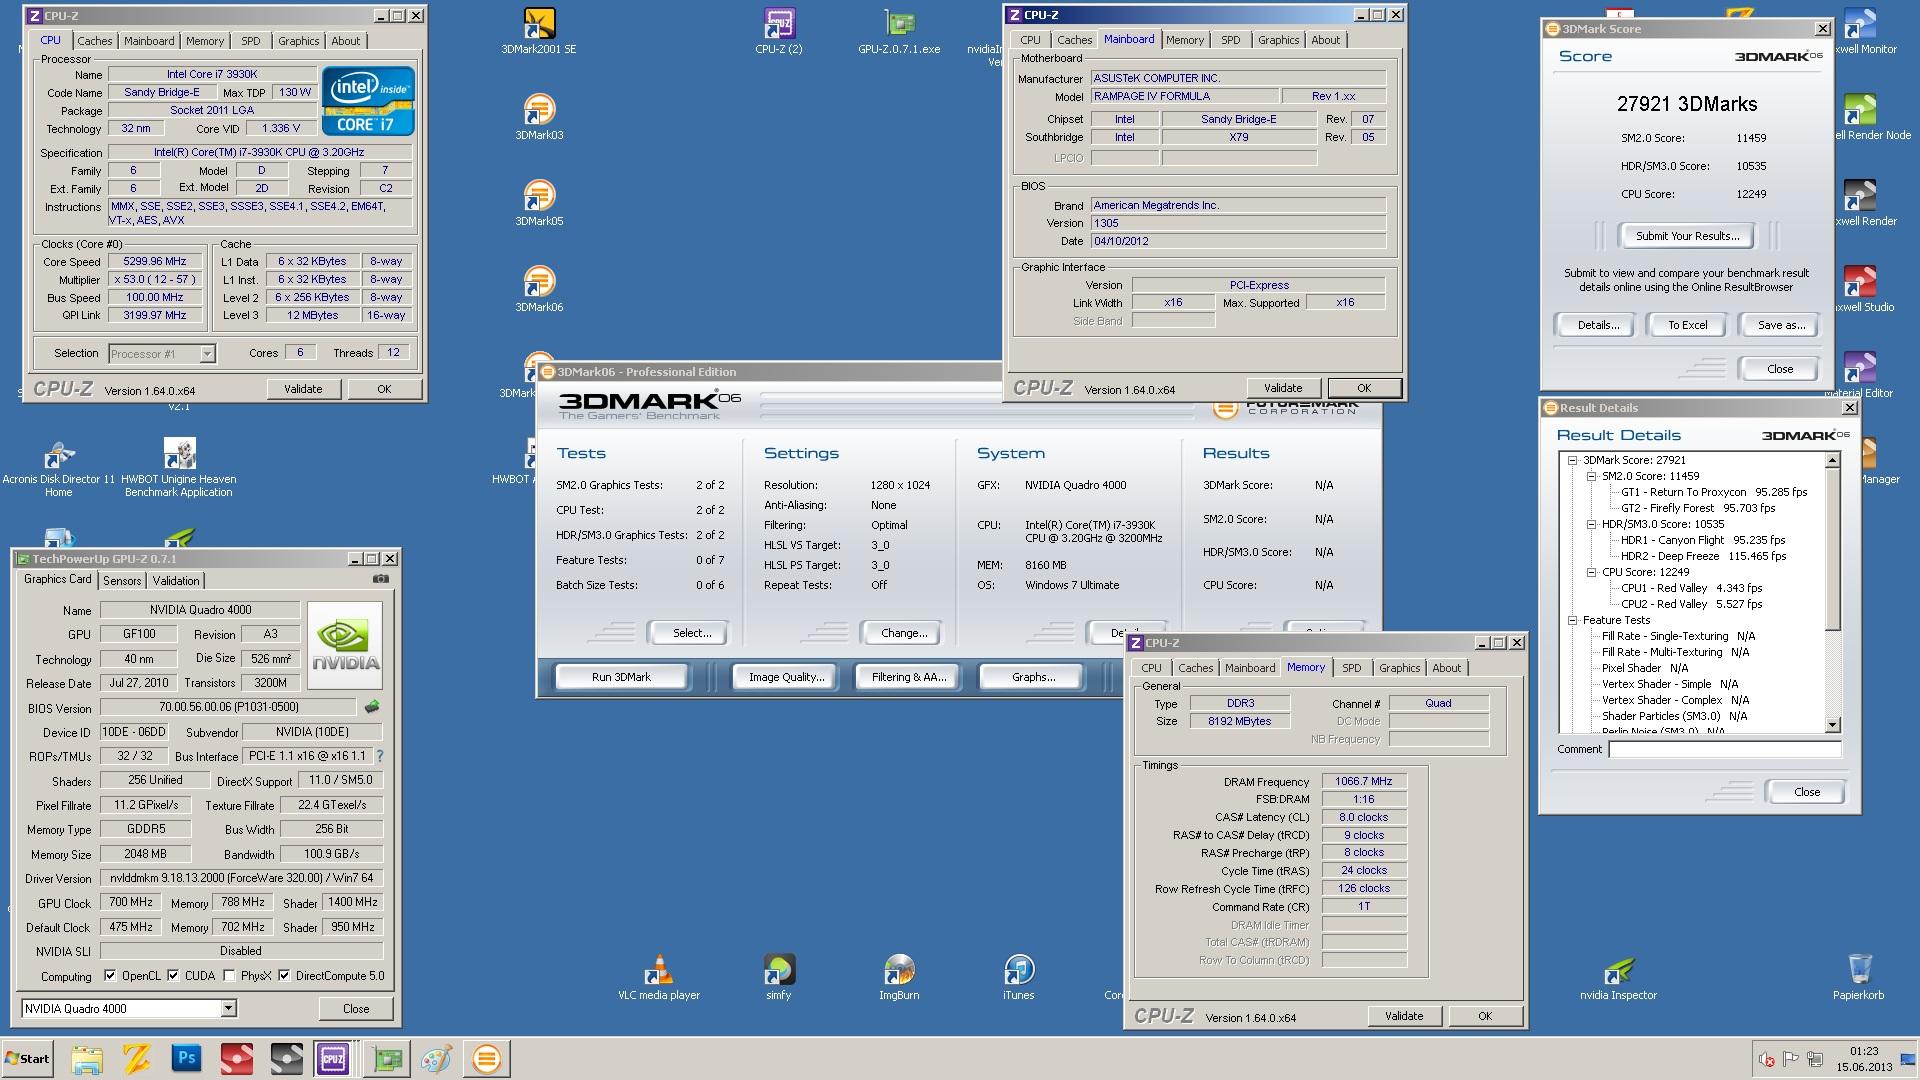Screen dimensions: 1920x1080
Task: Open About tab in CPU-Z Memory window
Action: click(x=1446, y=668)
